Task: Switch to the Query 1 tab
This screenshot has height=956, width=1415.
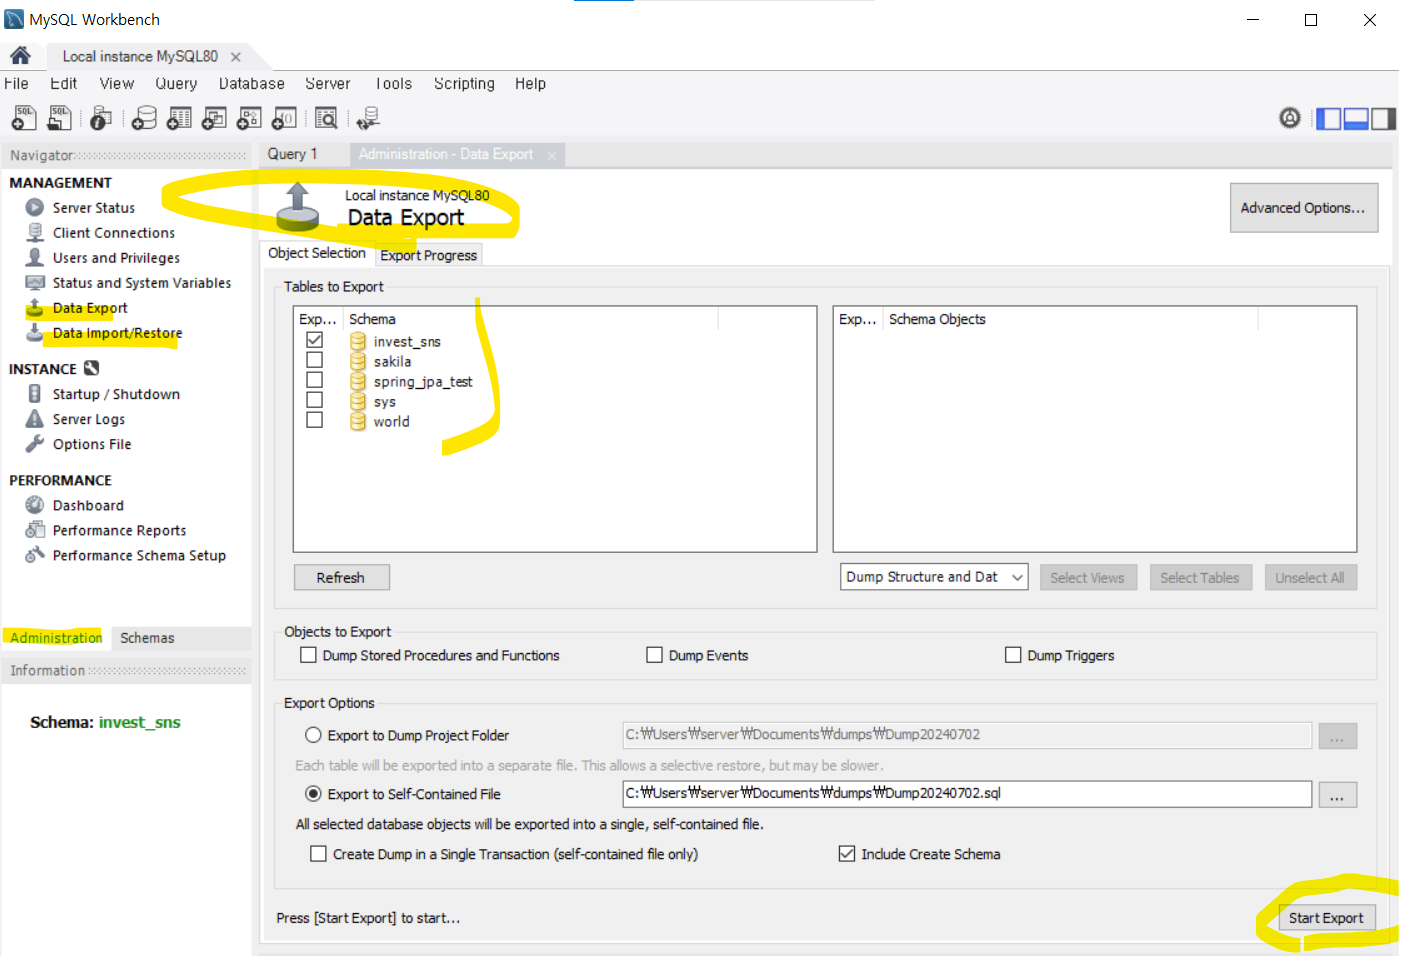Action: coord(292,154)
